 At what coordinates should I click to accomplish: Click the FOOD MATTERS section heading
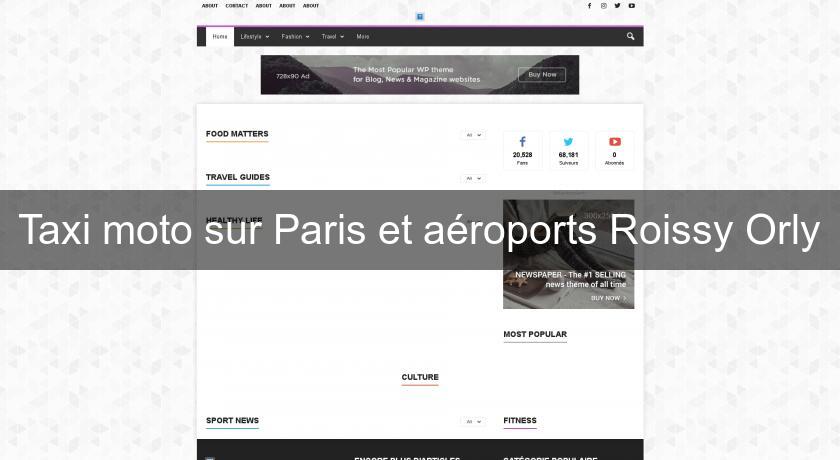[237, 134]
